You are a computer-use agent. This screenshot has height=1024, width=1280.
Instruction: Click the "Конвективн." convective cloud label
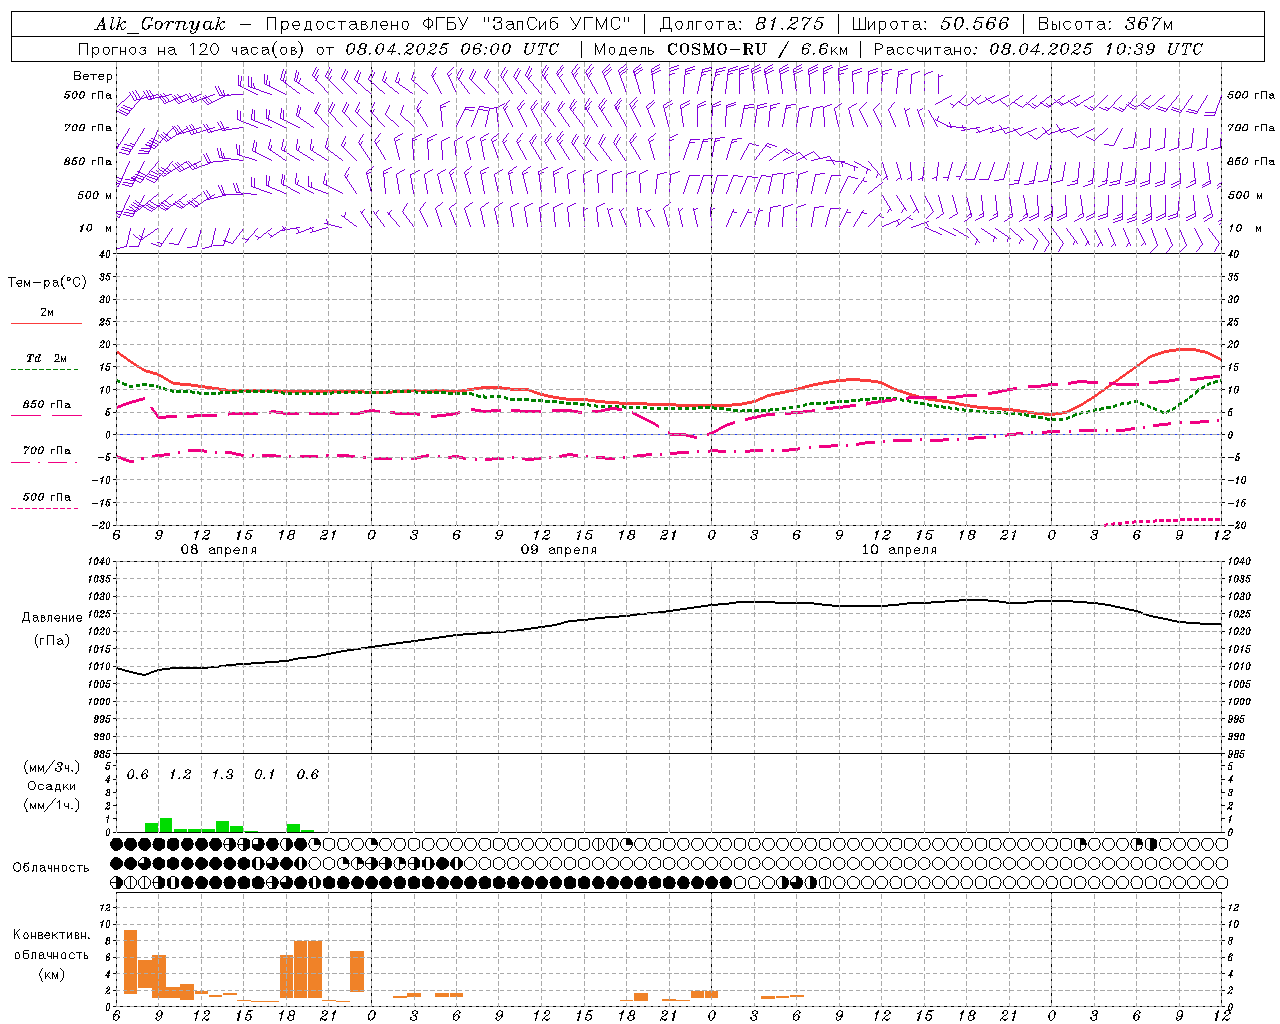[x=51, y=935]
